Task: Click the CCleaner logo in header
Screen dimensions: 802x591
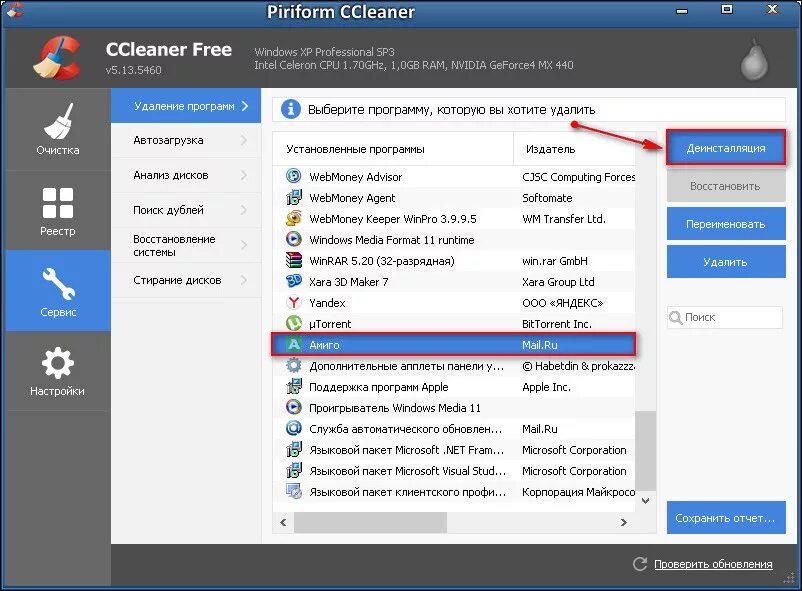Action: (x=58, y=58)
